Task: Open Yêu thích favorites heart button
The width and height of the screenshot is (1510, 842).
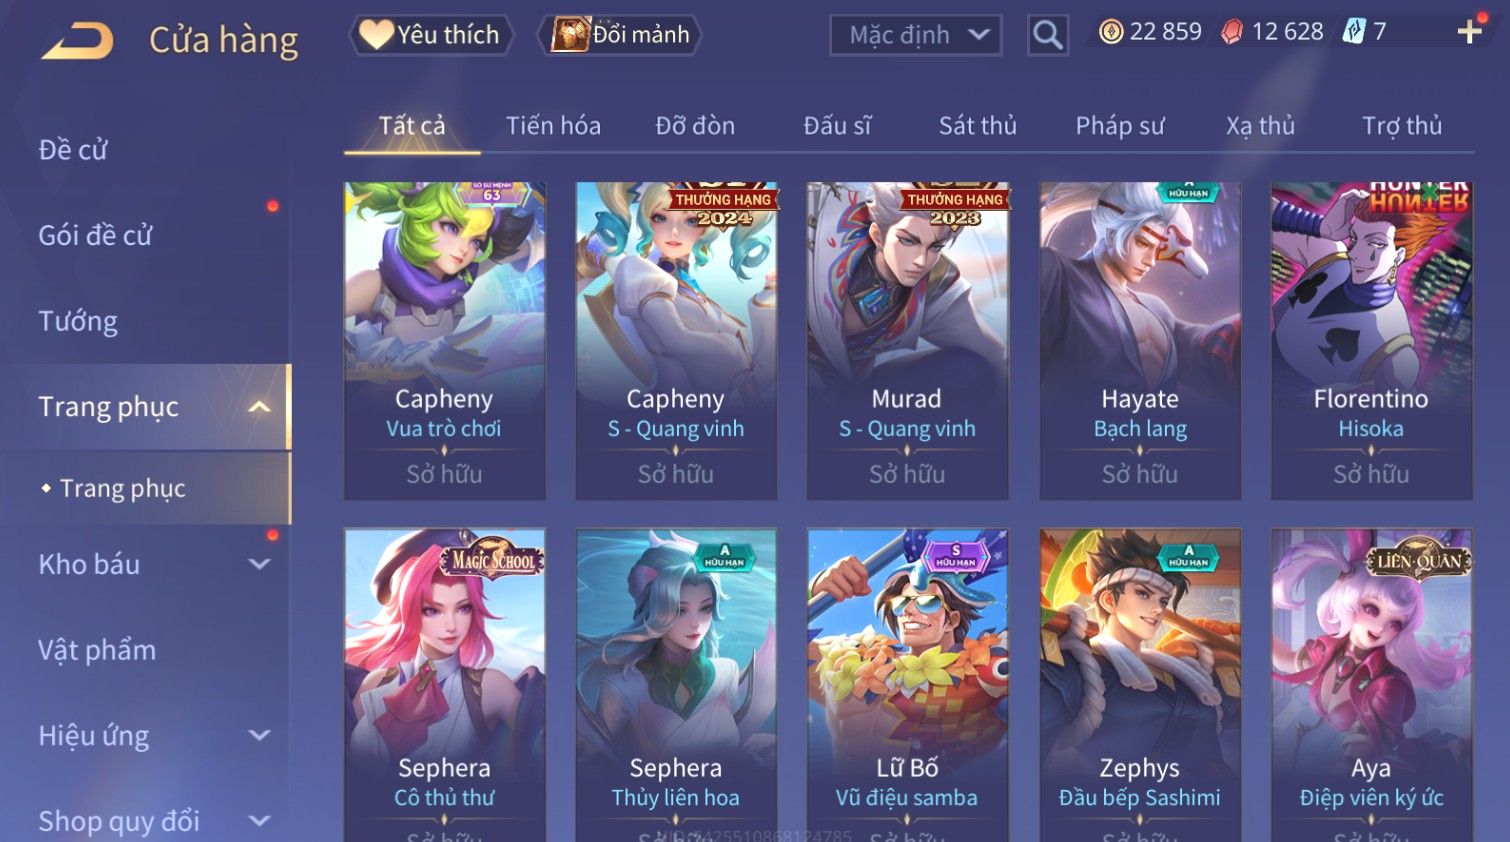Action: pyautogui.click(x=431, y=35)
